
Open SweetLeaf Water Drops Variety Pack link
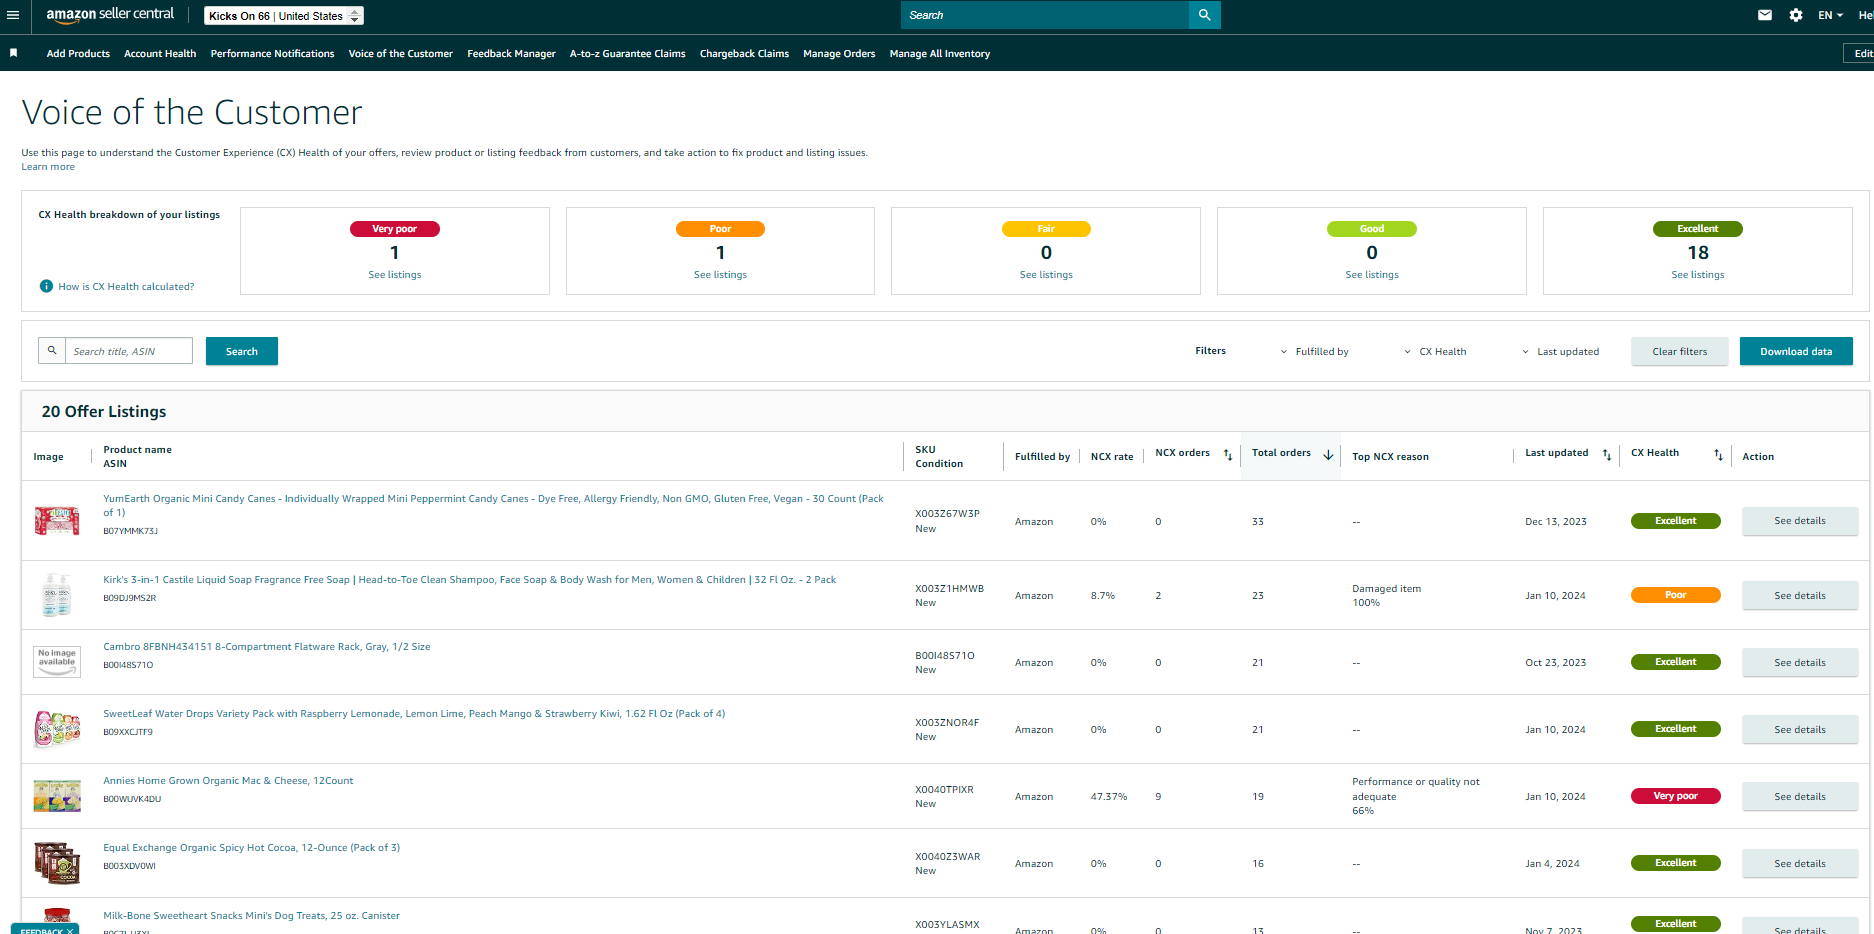[x=414, y=714]
